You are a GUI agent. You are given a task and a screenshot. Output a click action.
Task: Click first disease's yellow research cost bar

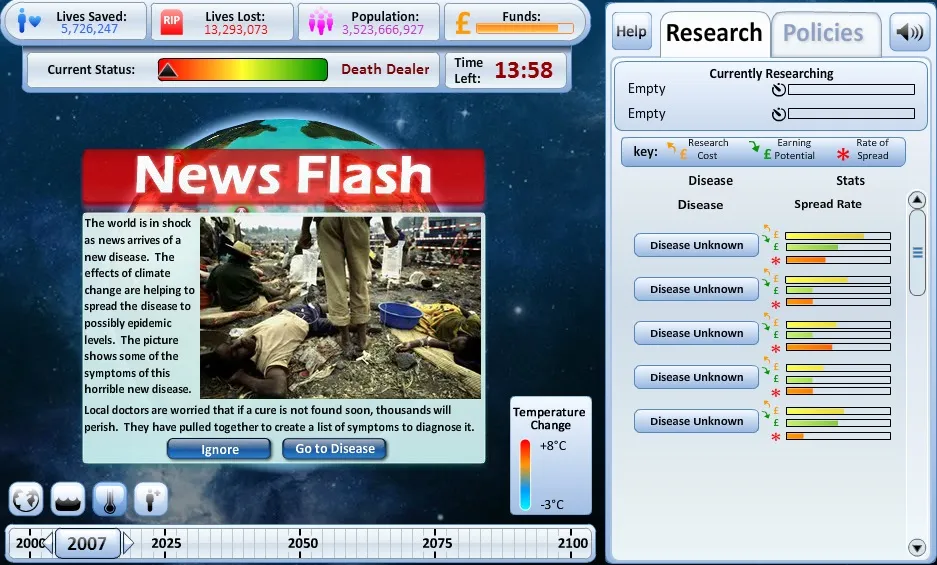(x=838, y=236)
